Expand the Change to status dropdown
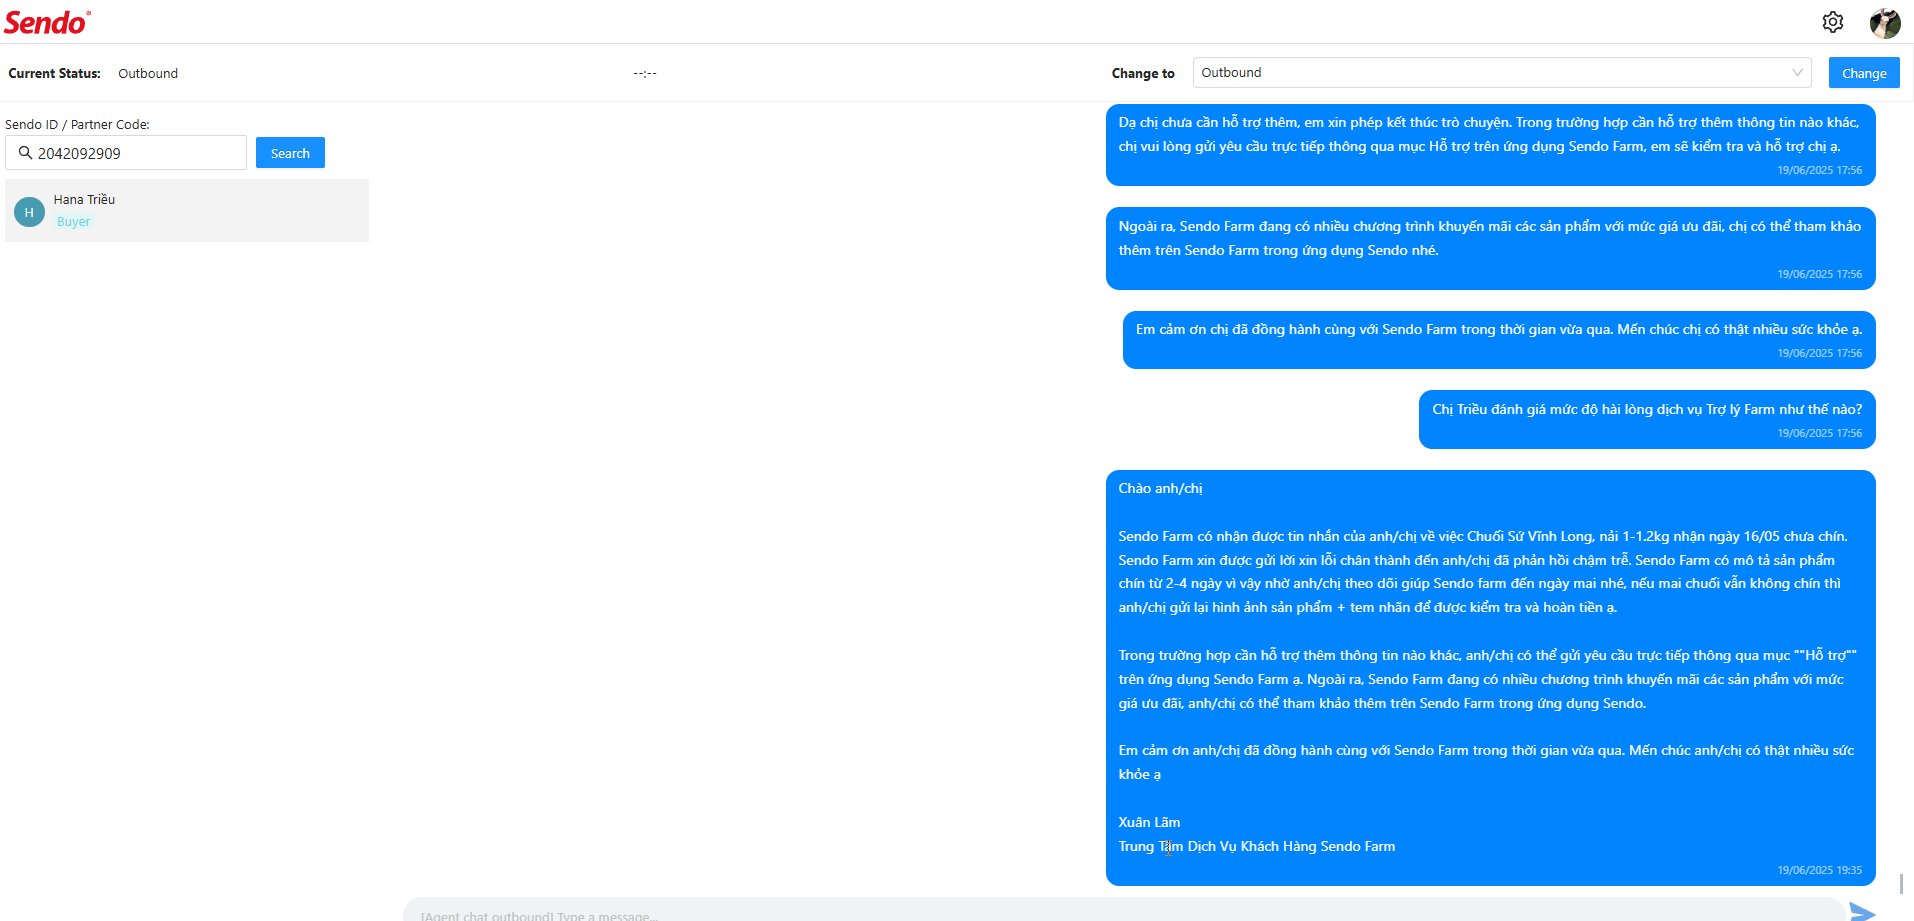 [1501, 73]
